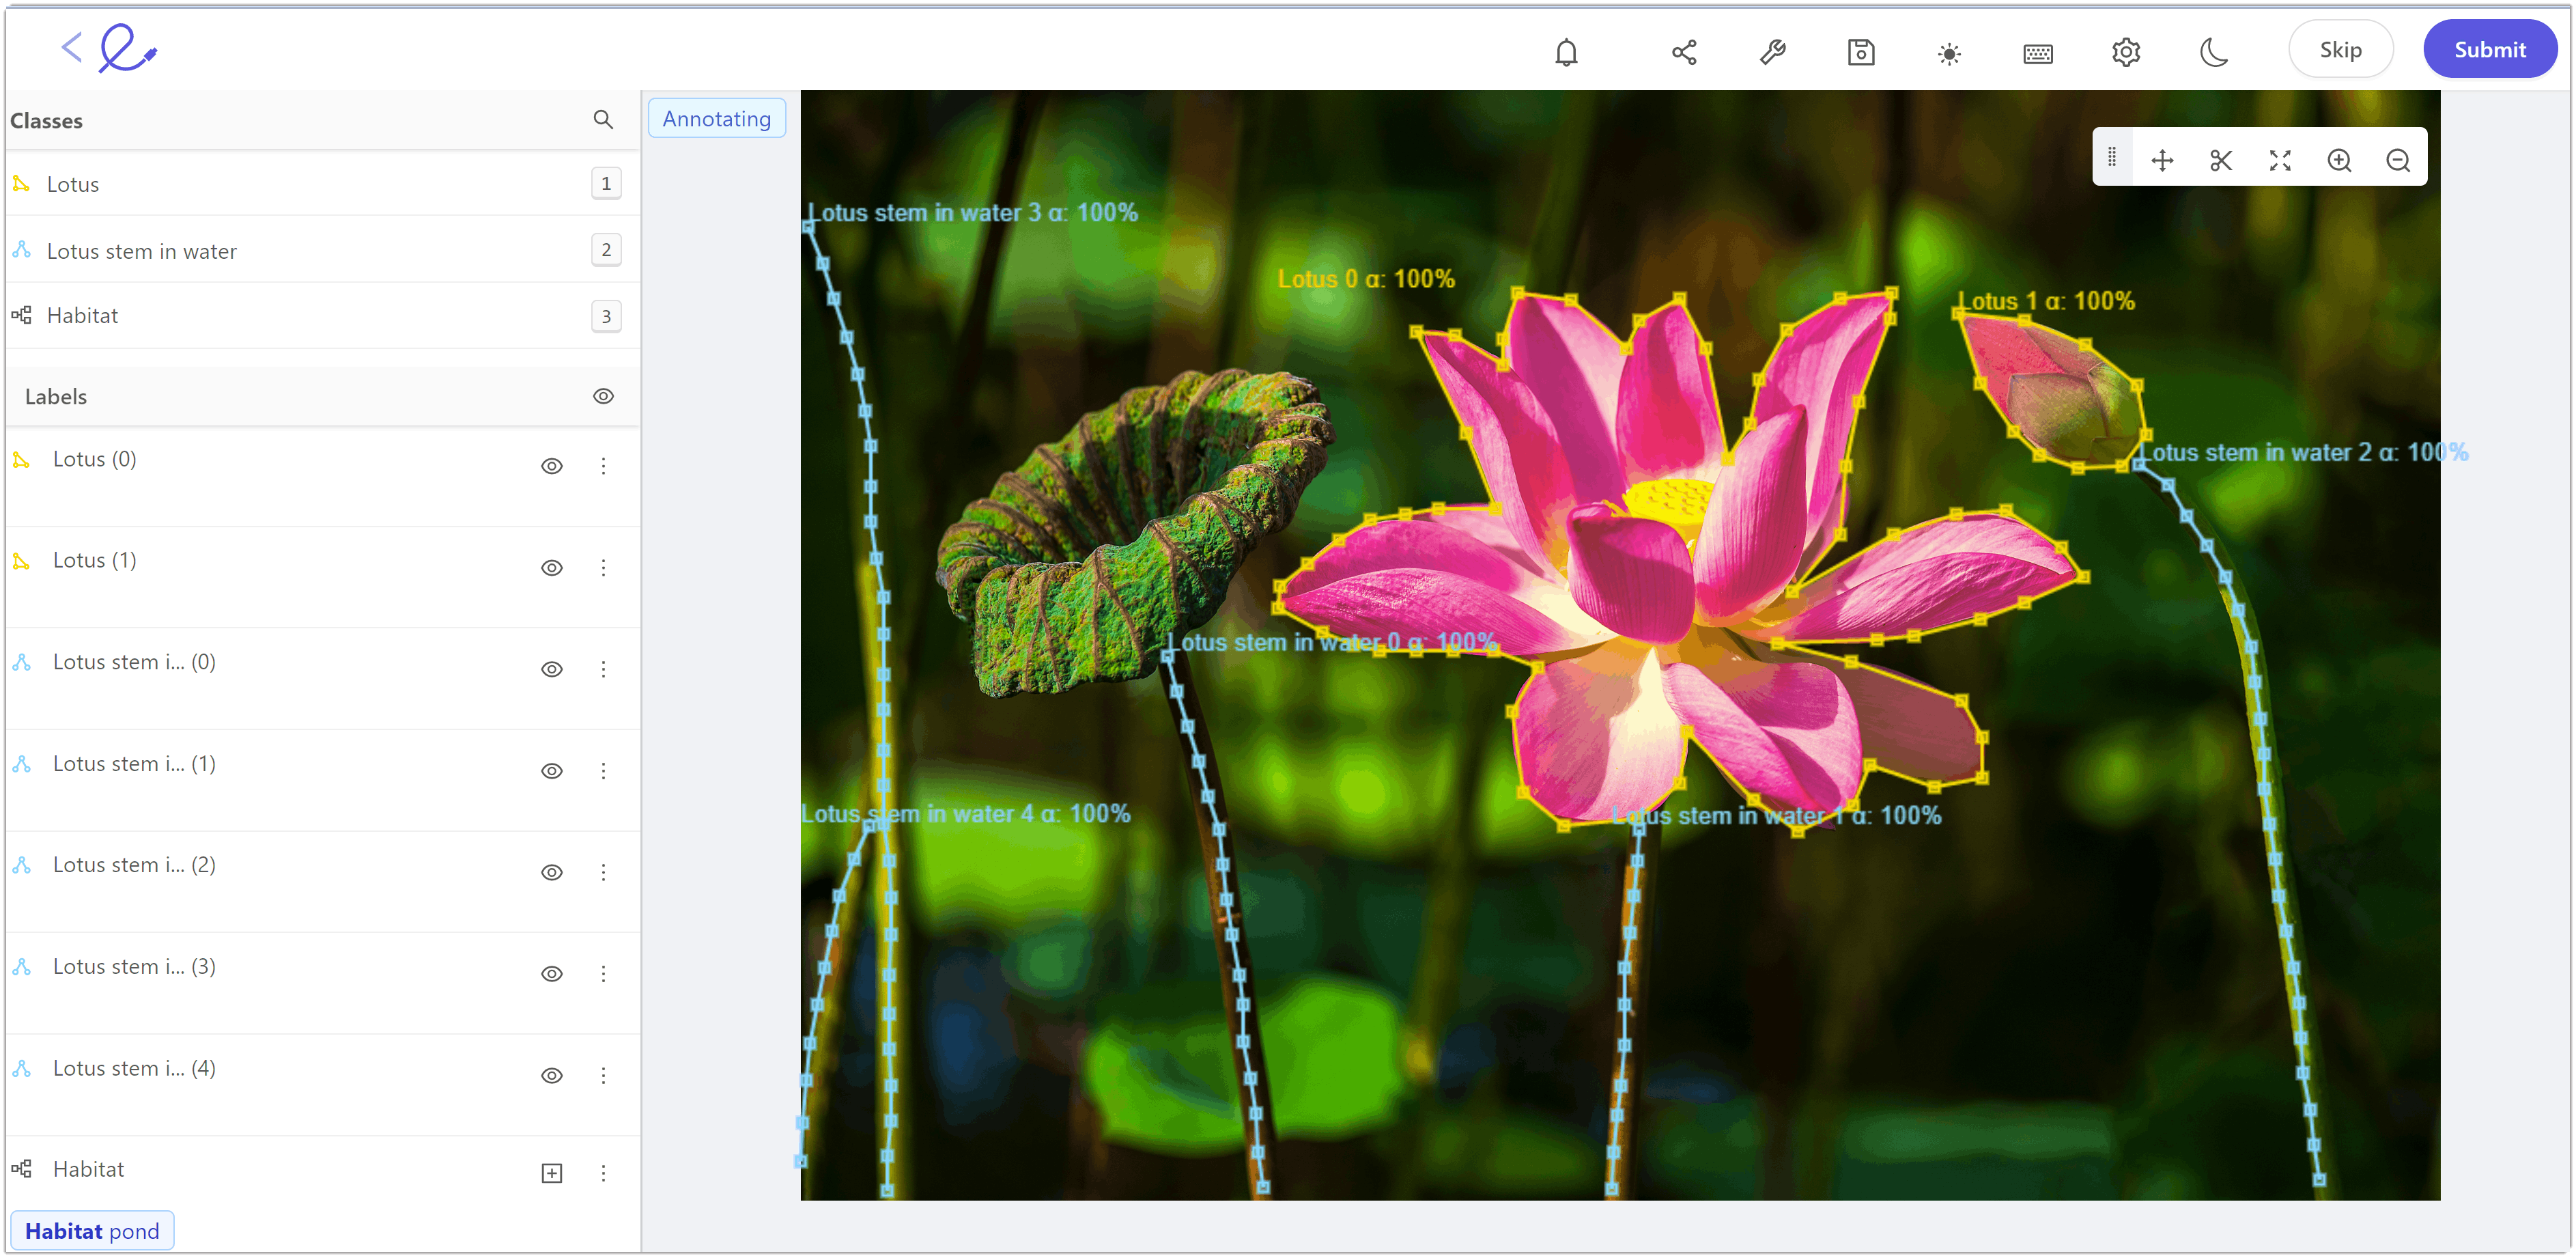The width and height of the screenshot is (2576, 1258).
Task: Open image brightness settings
Action: pyautogui.click(x=1949, y=52)
